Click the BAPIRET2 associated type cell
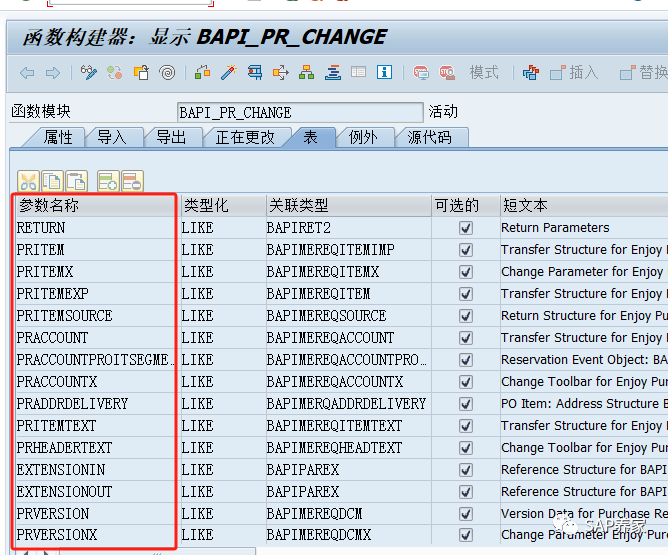The height and width of the screenshot is (555, 668). (348, 228)
